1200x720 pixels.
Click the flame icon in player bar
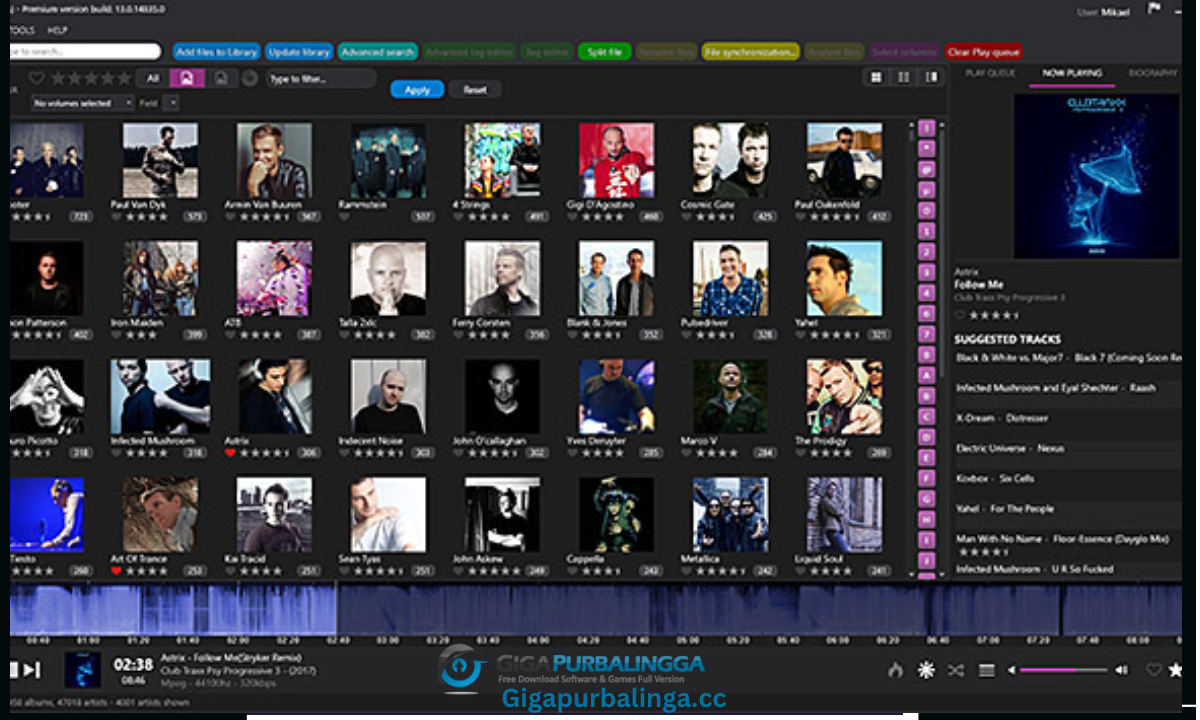pyautogui.click(x=895, y=670)
